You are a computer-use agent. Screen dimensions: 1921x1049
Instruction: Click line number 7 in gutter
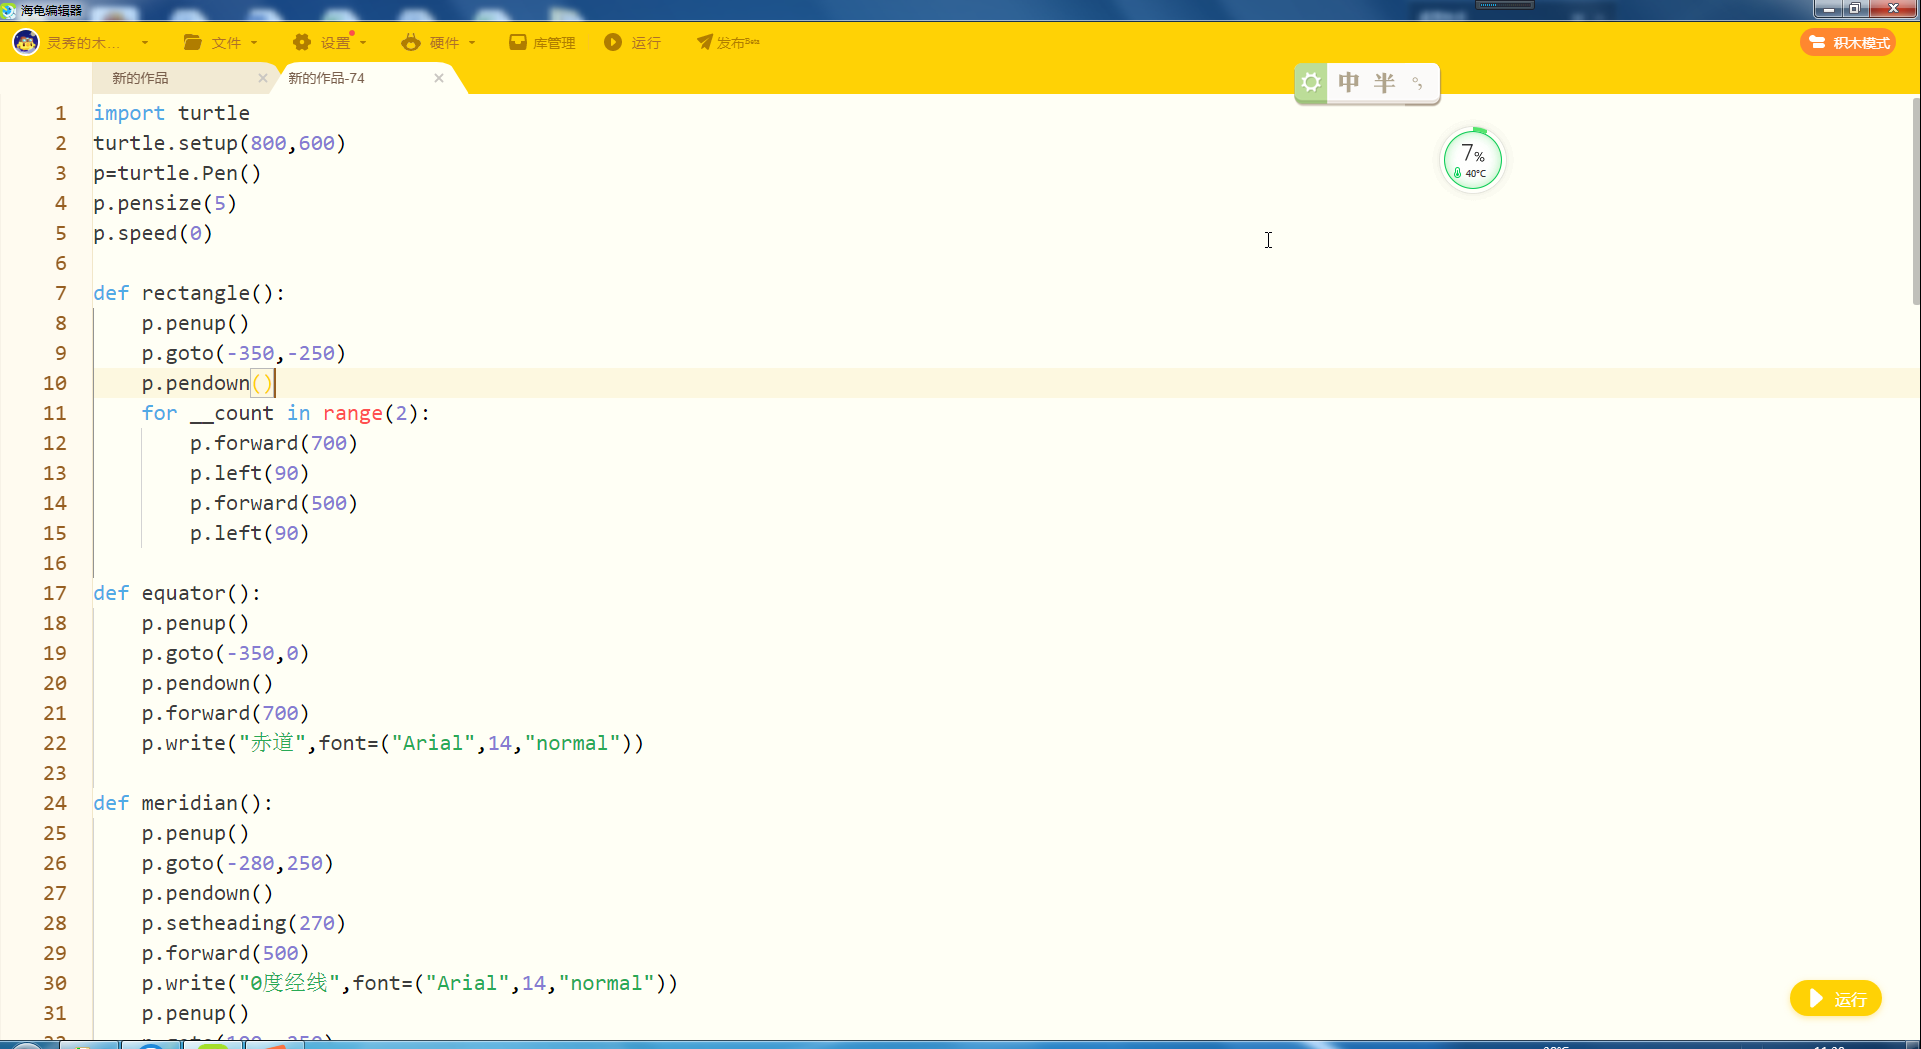61,293
